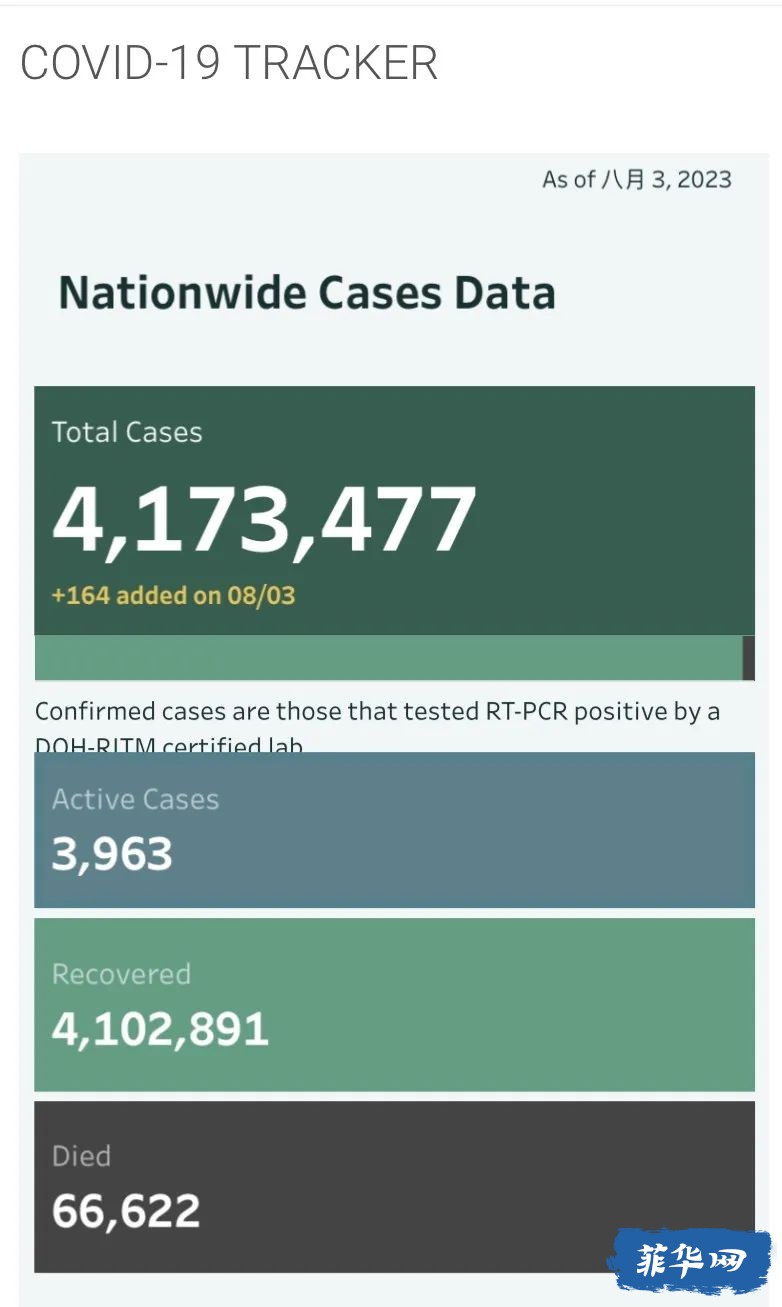Select the 'As of 八月 3, 2023' date label
The height and width of the screenshot is (1307, 782).
(x=637, y=180)
